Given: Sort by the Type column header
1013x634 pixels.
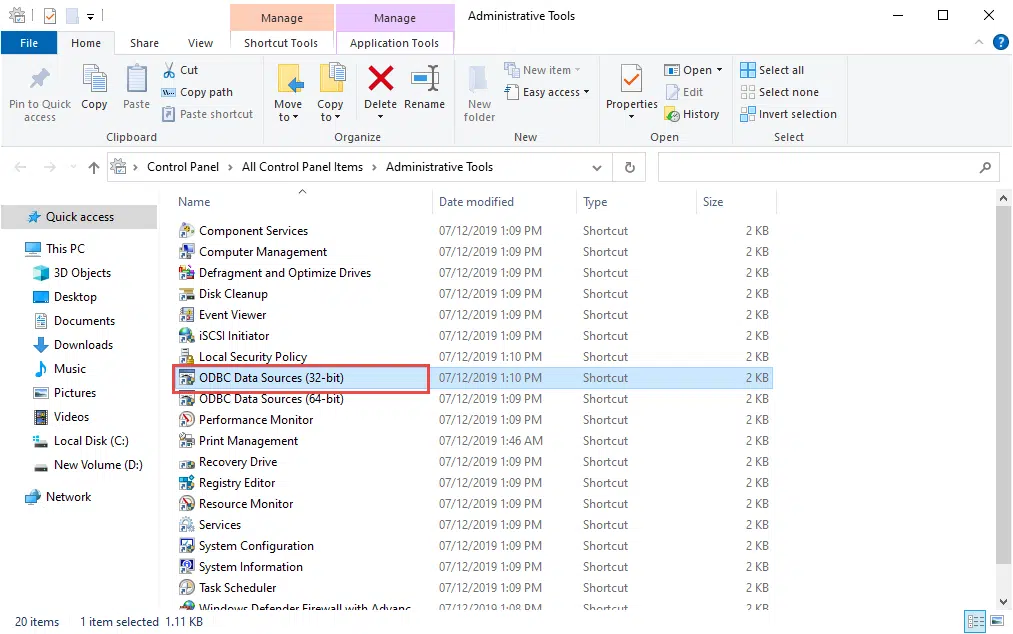Looking at the screenshot, I should (x=636, y=202).
